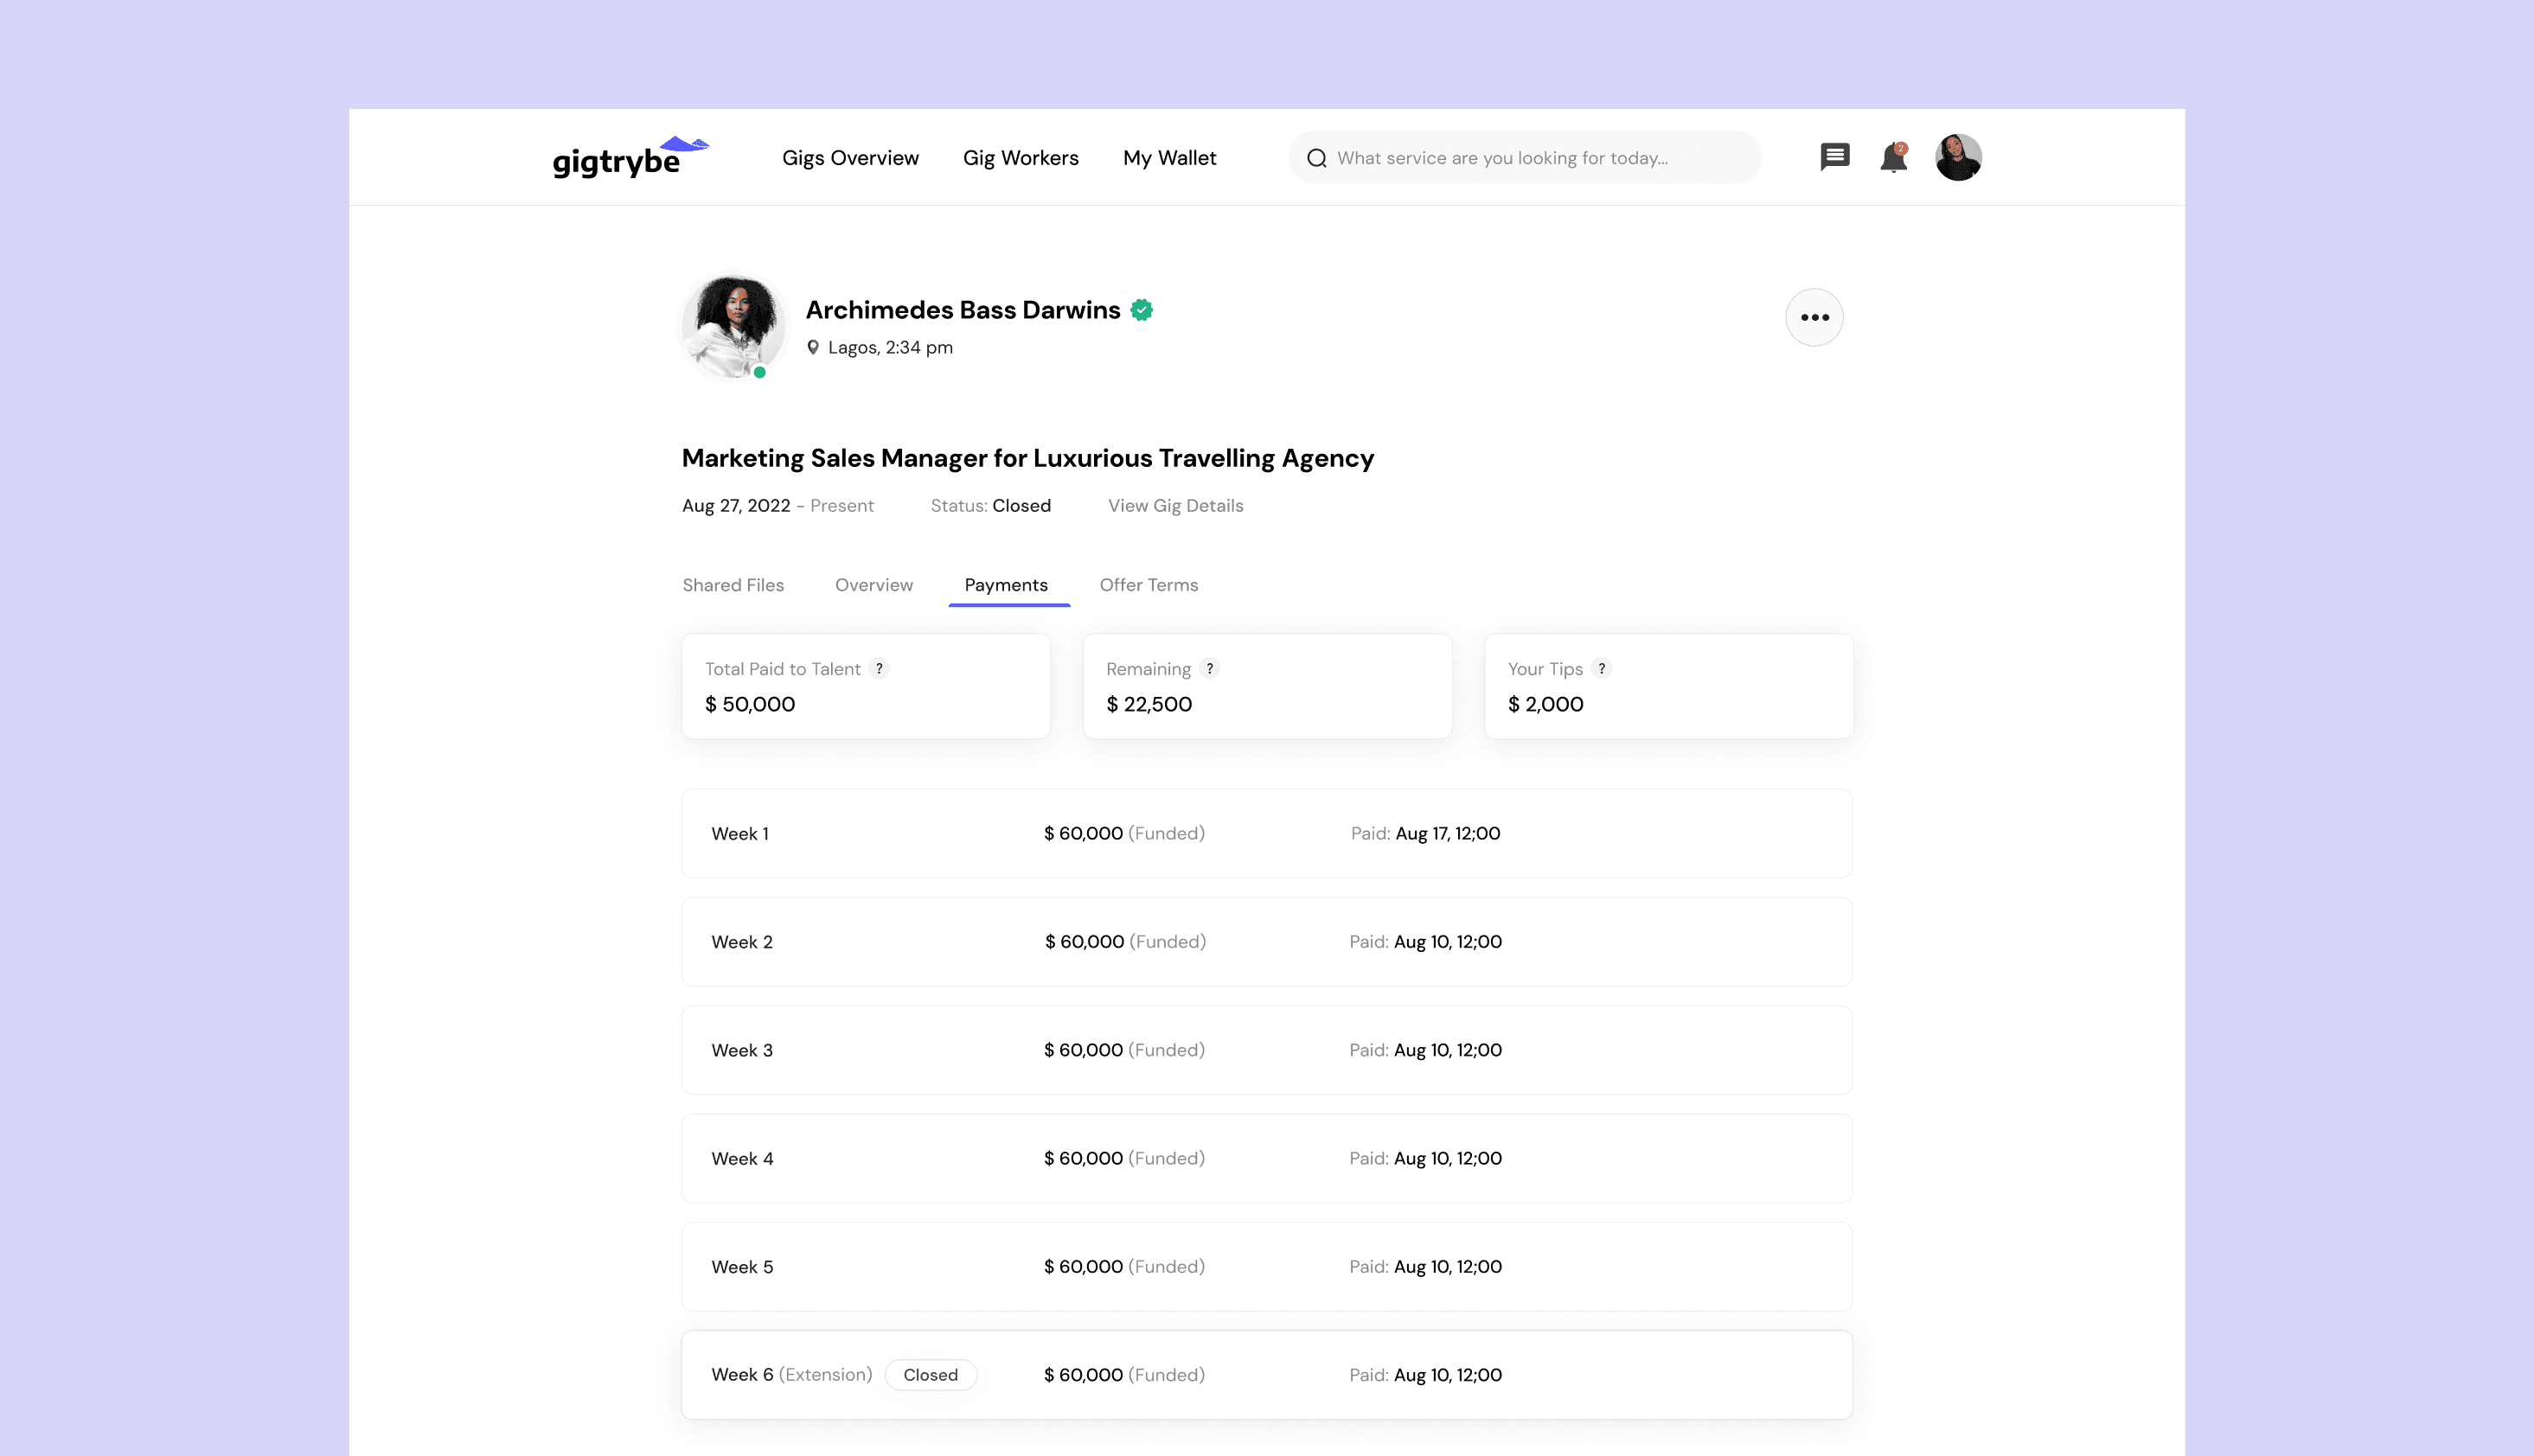Click Archimedes profile photo
The image size is (2534, 1456).
[x=733, y=327]
